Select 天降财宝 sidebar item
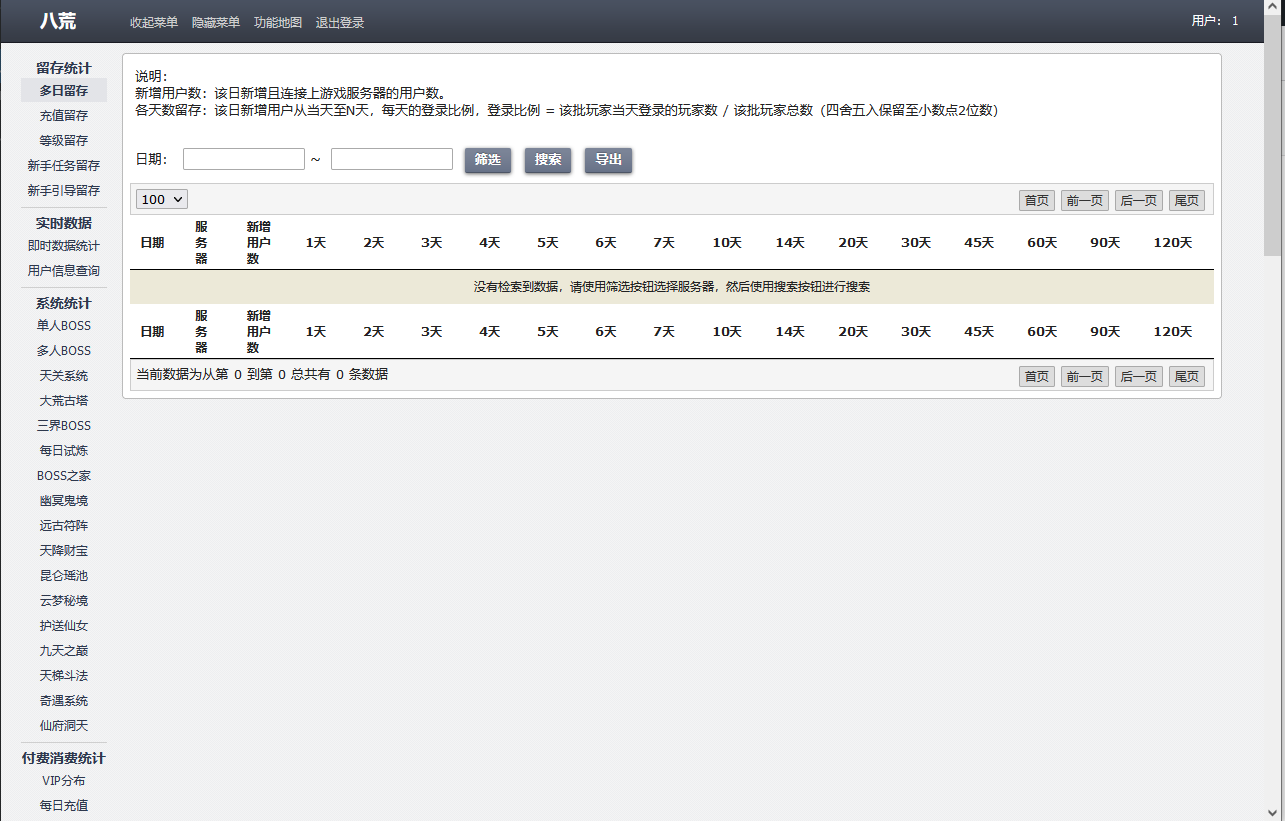1285x821 pixels. 64,550
